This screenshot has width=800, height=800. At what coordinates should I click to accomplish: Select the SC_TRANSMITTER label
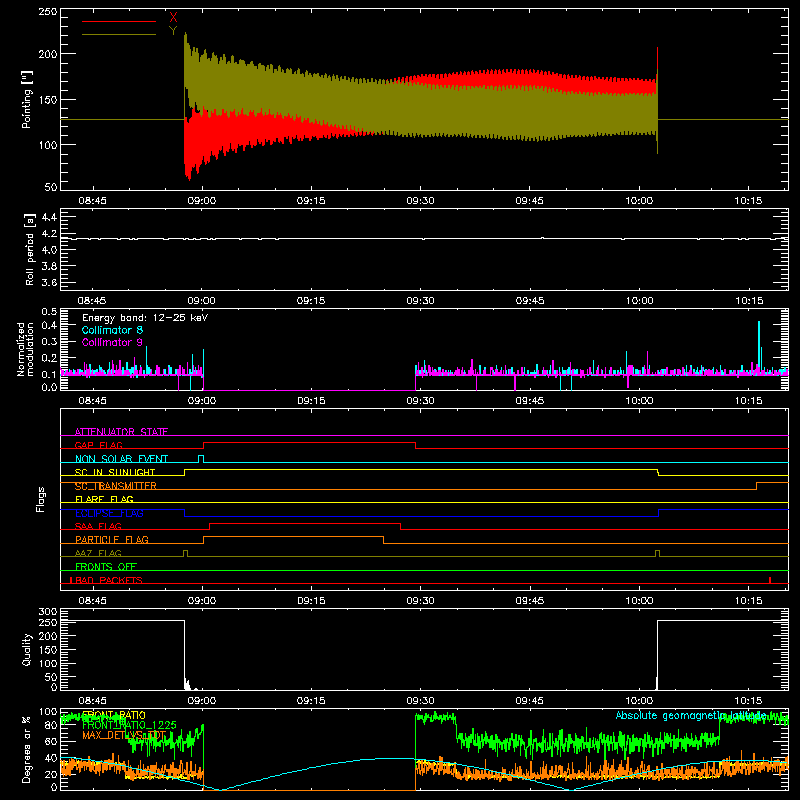[116, 486]
